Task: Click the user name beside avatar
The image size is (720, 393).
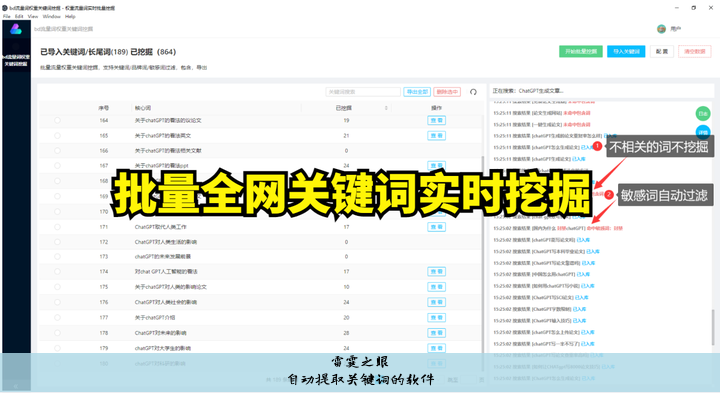Action: 675,29
